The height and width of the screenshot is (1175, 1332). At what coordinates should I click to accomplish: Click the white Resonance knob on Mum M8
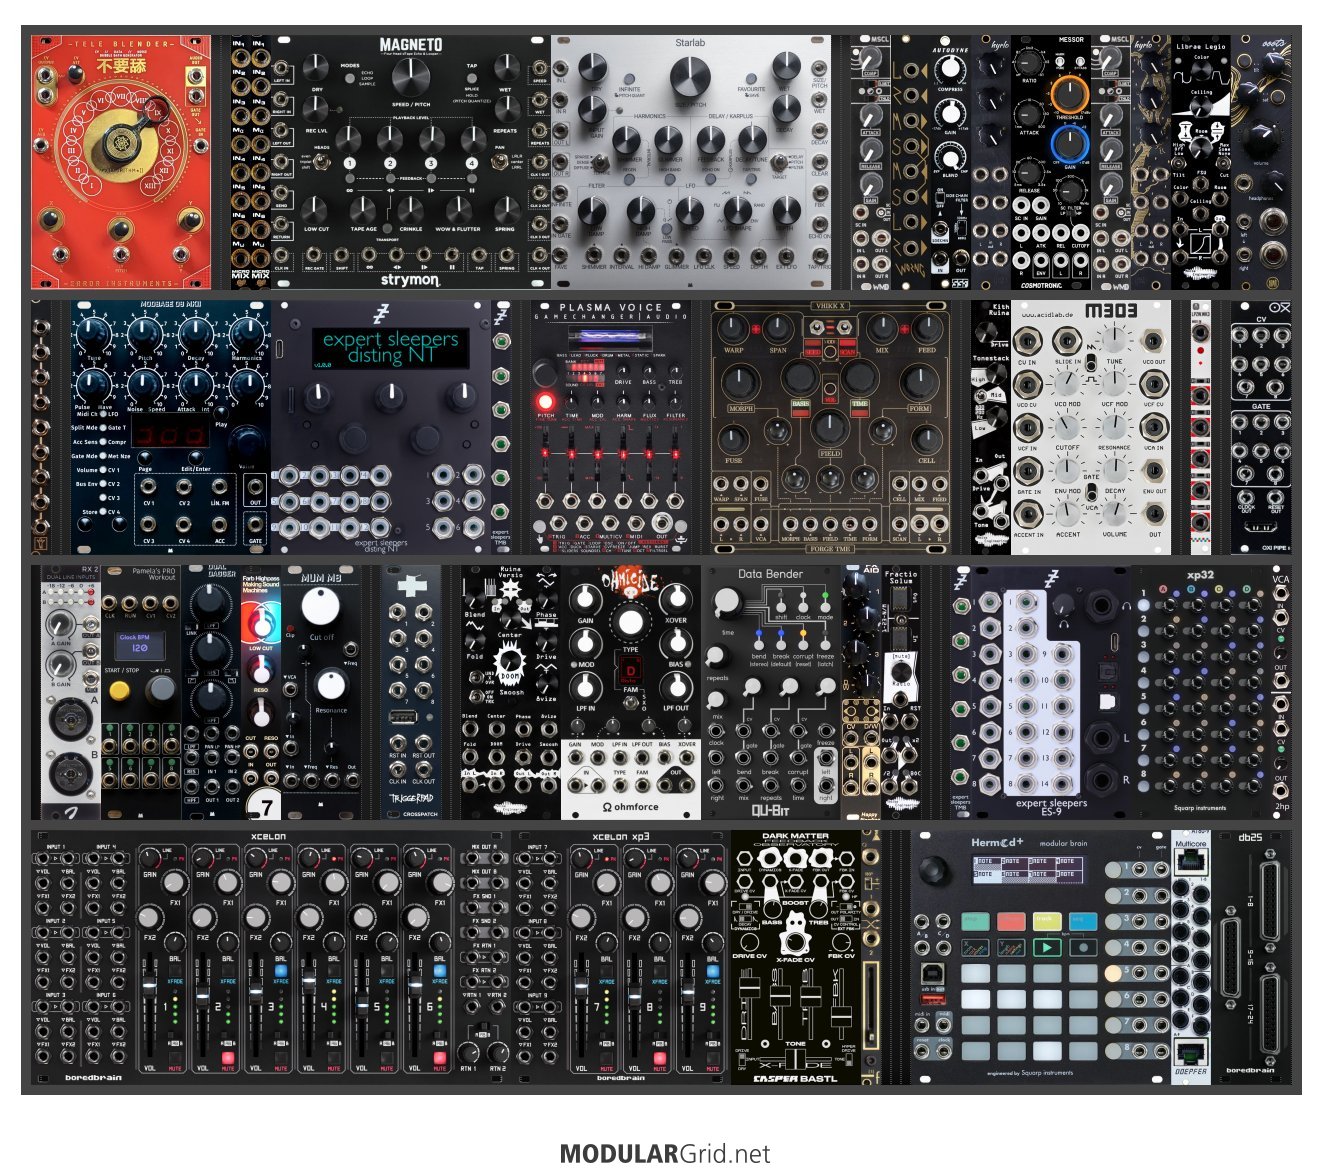[330, 686]
